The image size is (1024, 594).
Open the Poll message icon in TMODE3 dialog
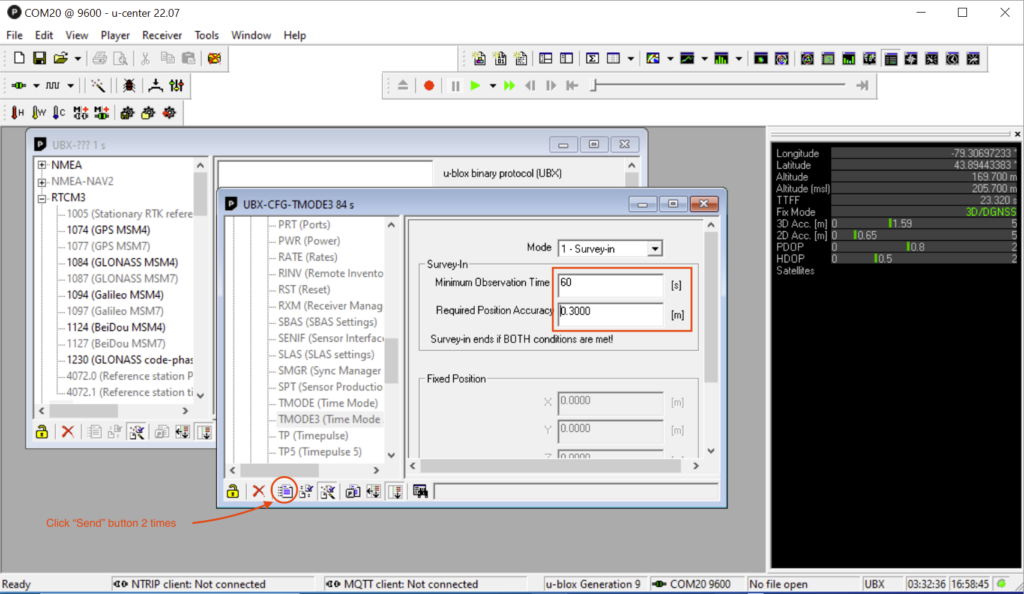point(306,491)
